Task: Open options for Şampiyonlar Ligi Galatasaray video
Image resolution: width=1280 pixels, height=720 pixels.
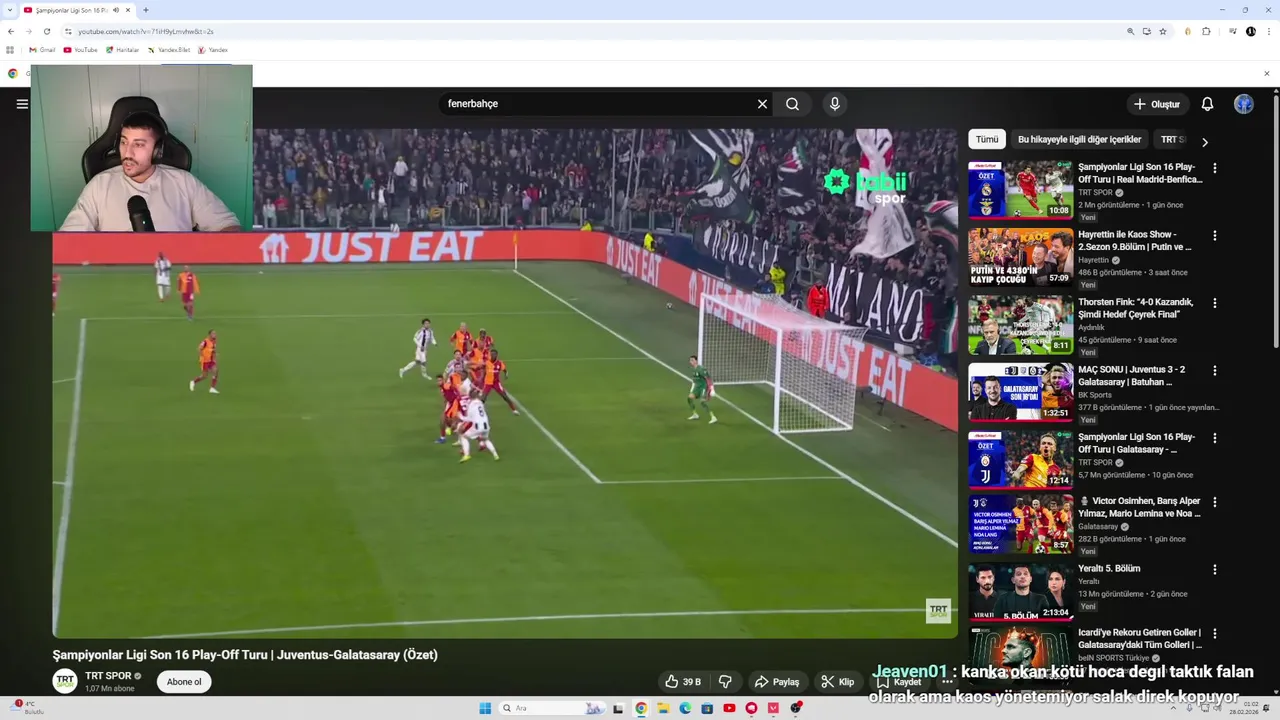Action: 1215,438
